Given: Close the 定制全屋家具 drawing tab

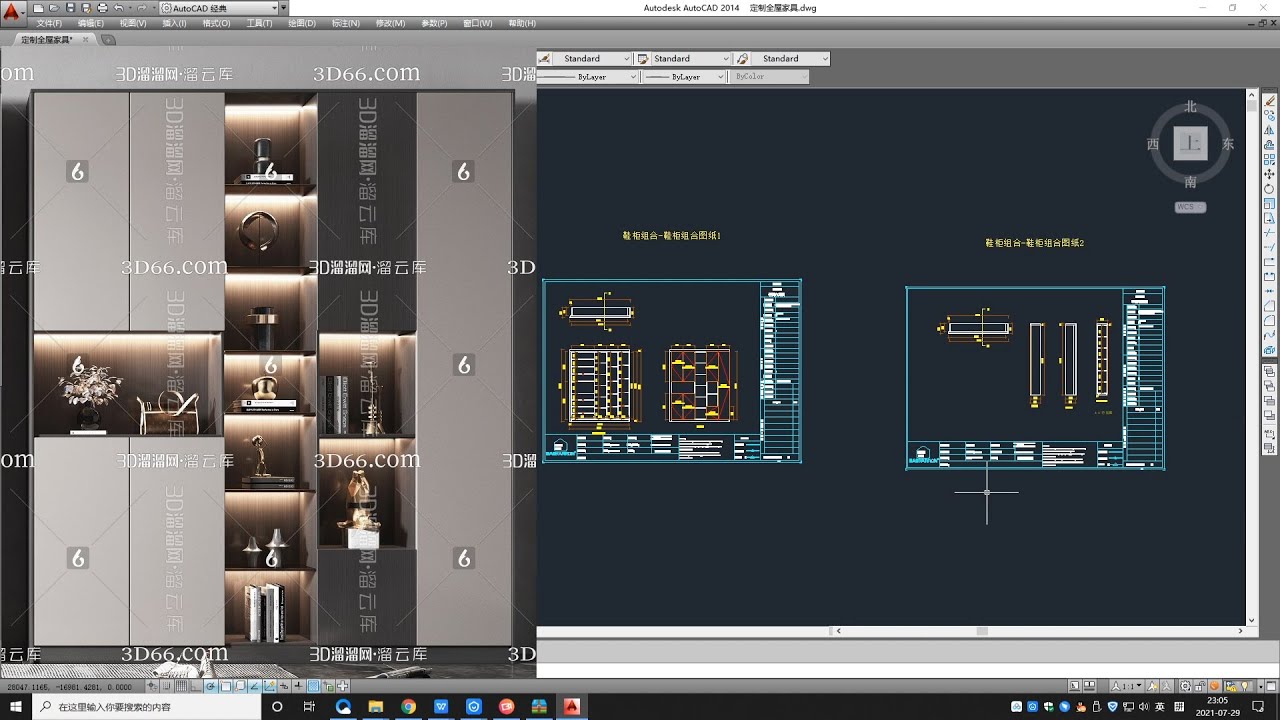Looking at the screenshot, I should 86,39.
